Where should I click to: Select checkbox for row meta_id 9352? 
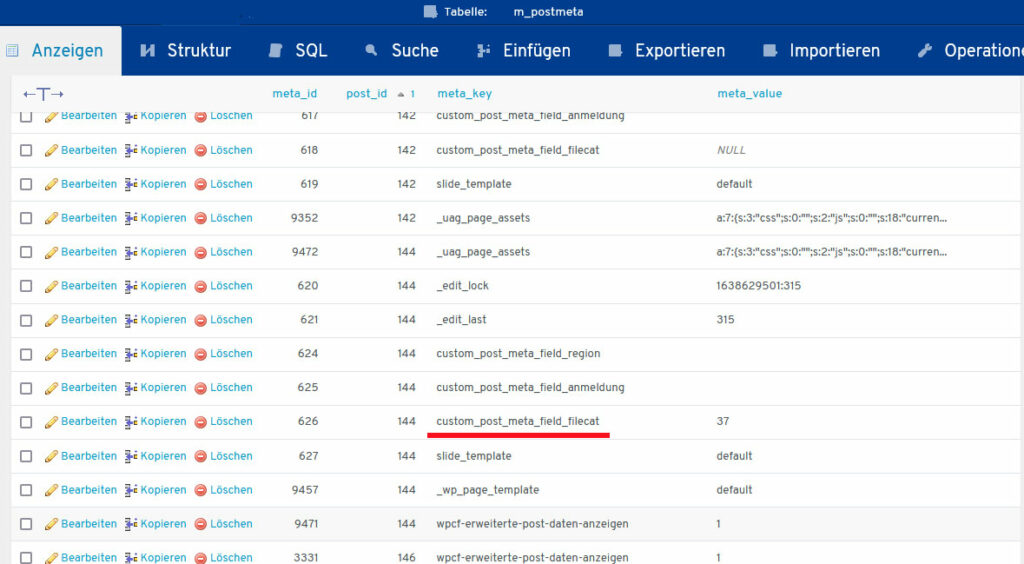pos(26,218)
